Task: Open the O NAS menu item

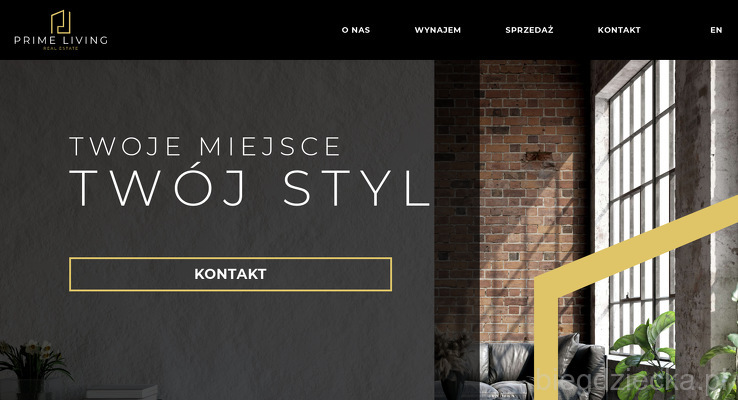Action: pos(356,30)
